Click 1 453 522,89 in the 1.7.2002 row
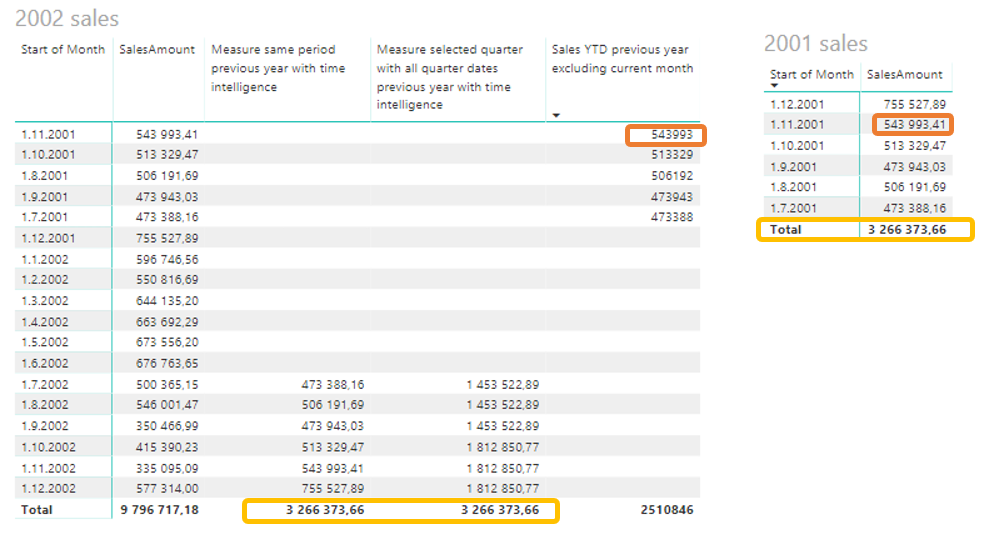This screenshot has height=539, width=984. tap(503, 384)
